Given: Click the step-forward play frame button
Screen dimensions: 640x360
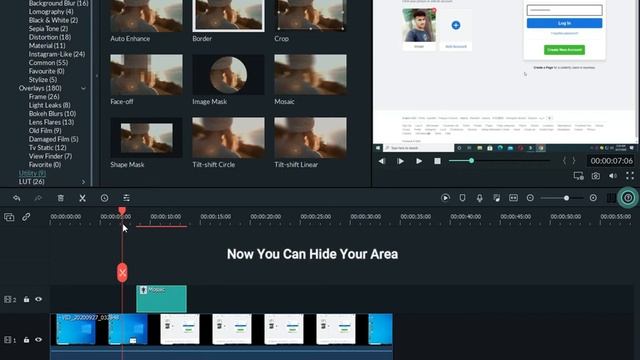Looking at the screenshot, I should pos(400,161).
